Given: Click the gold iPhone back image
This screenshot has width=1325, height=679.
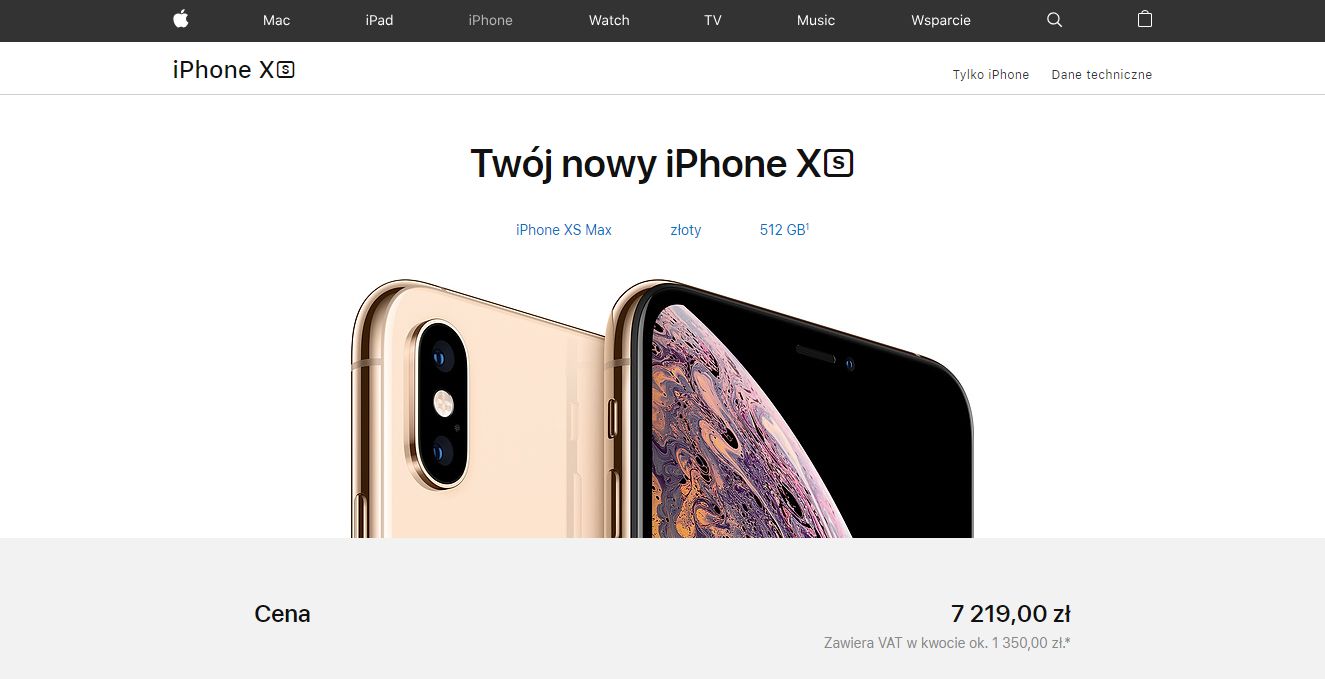Looking at the screenshot, I should [x=478, y=410].
